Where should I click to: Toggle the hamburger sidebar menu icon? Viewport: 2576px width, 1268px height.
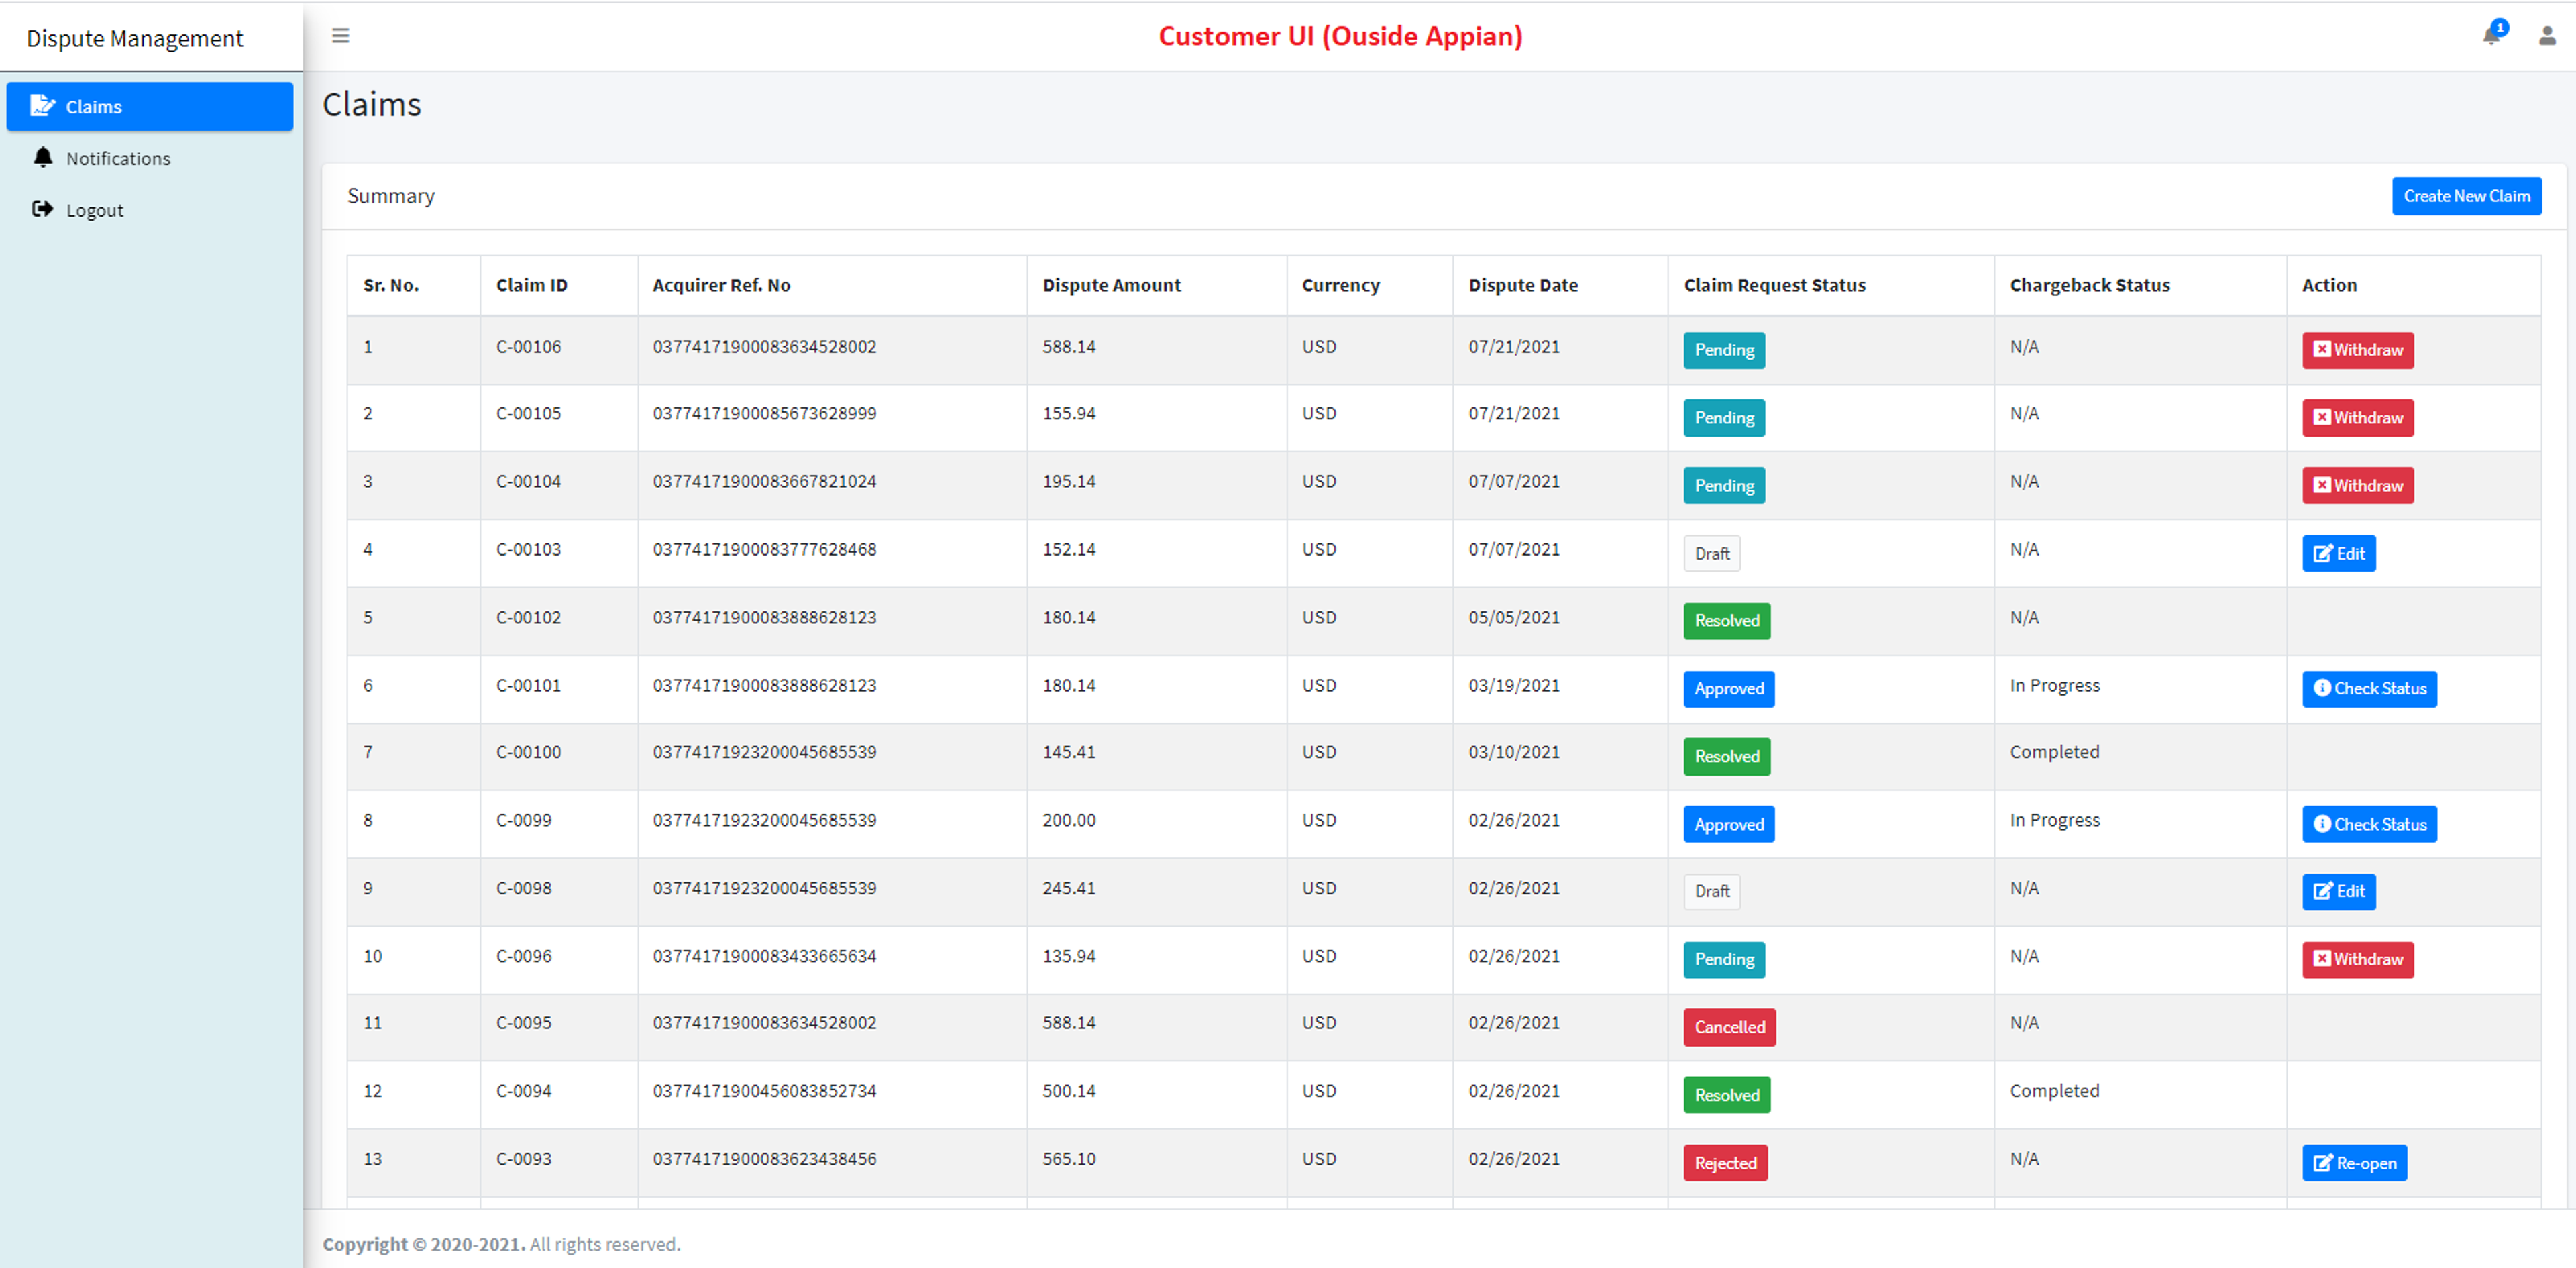coord(340,36)
